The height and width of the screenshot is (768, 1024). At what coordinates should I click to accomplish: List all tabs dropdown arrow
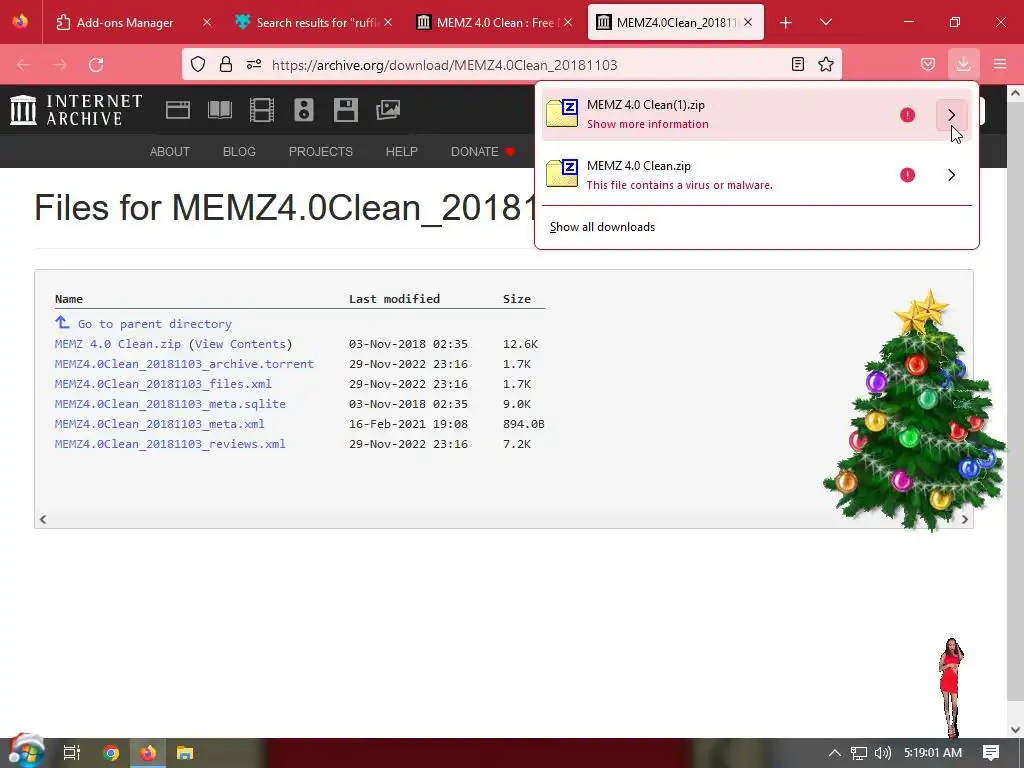[x=825, y=22]
